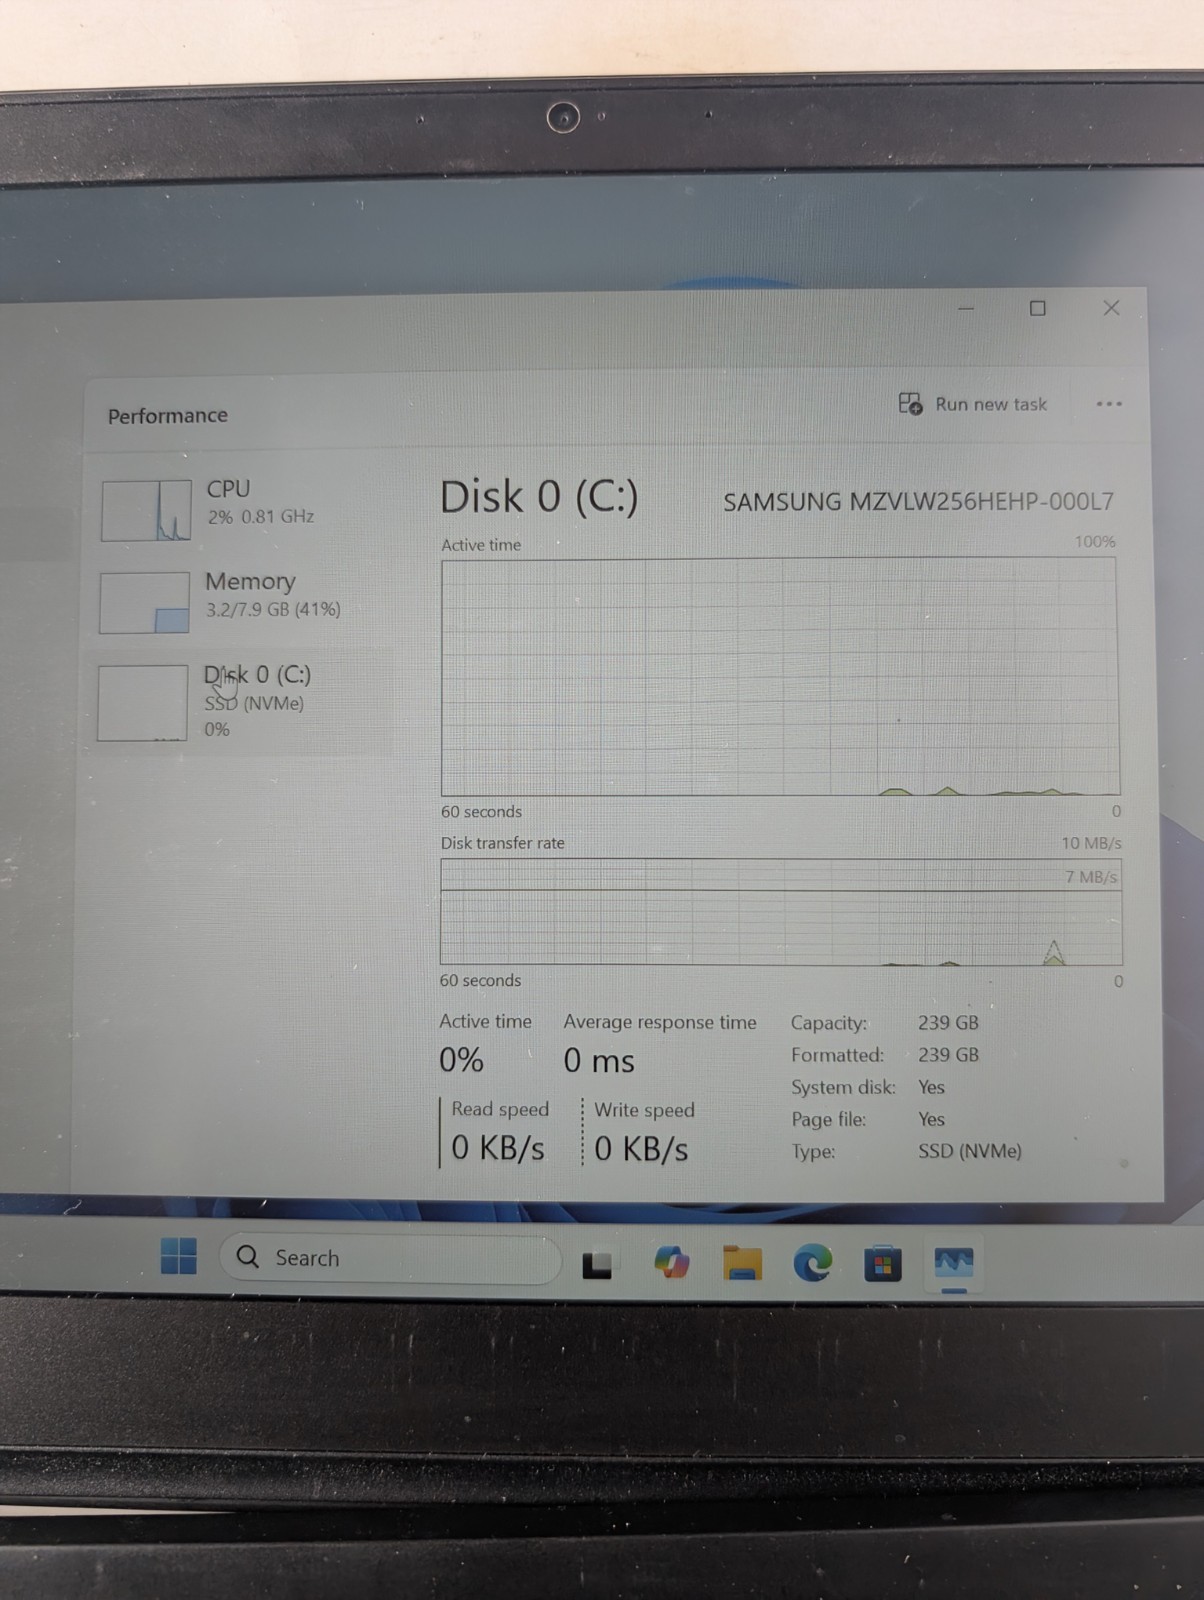The image size is (1204, 1600).
Task: Click the Active time graph
Action: (x=780, y=677)
